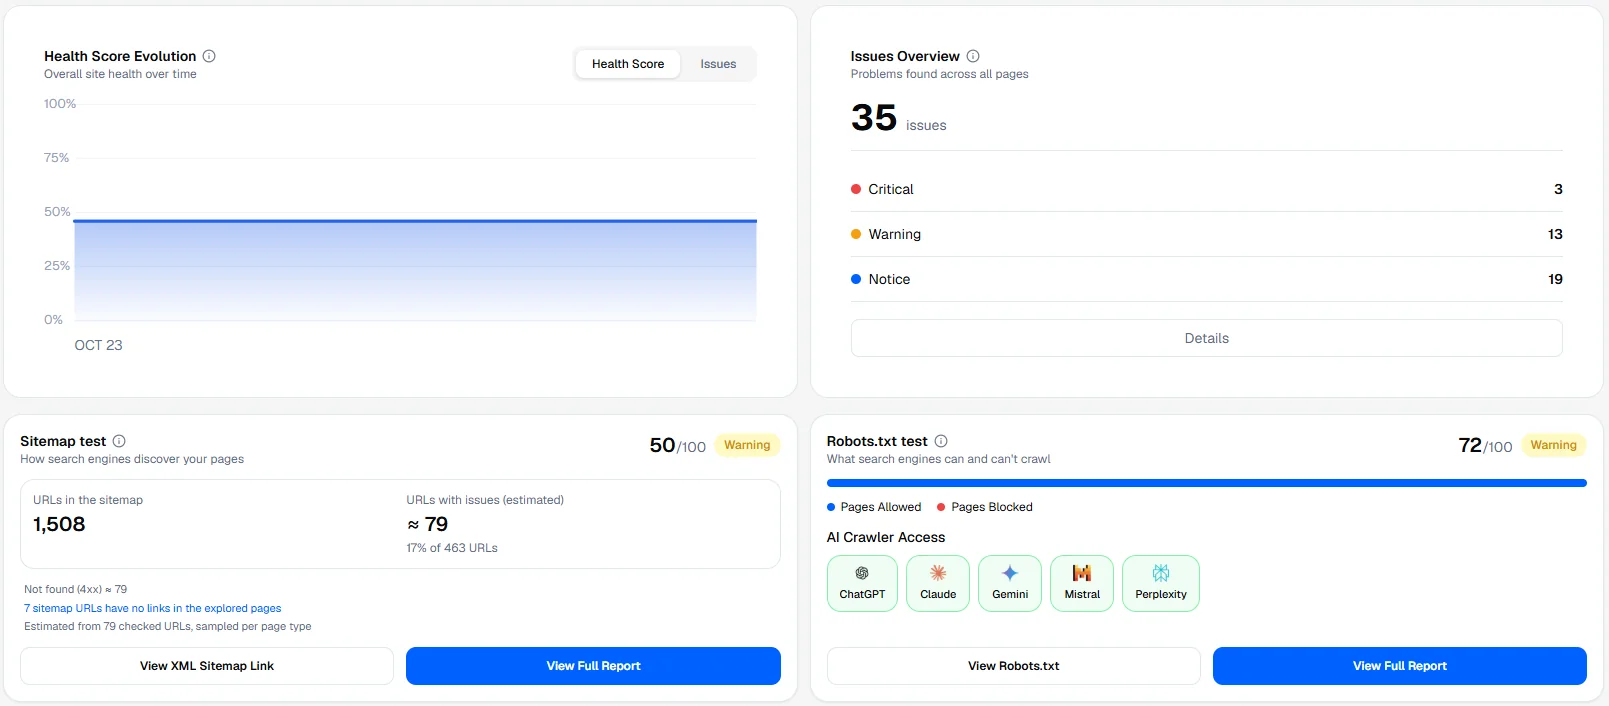Click the red Critical severity dot

(x=856, y=189)
